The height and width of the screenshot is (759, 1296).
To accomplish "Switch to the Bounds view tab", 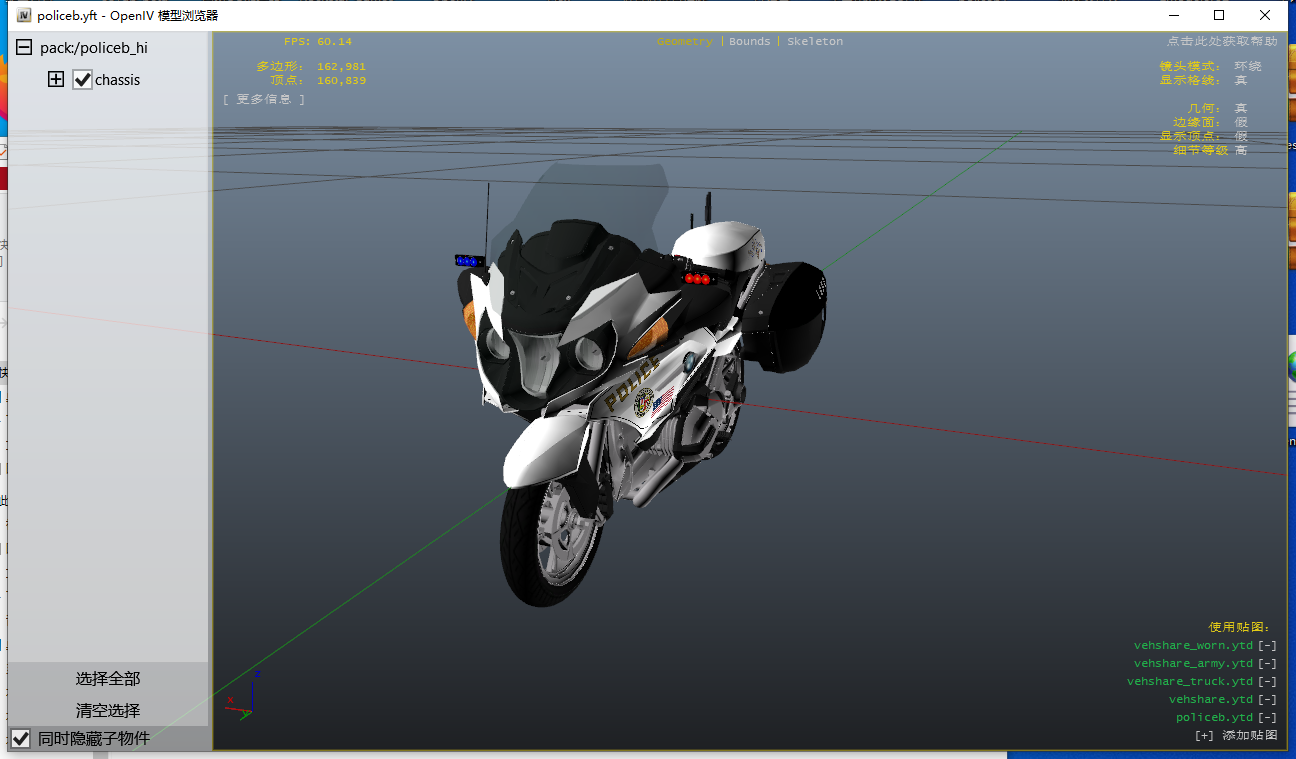I will (x=749, y=42).
